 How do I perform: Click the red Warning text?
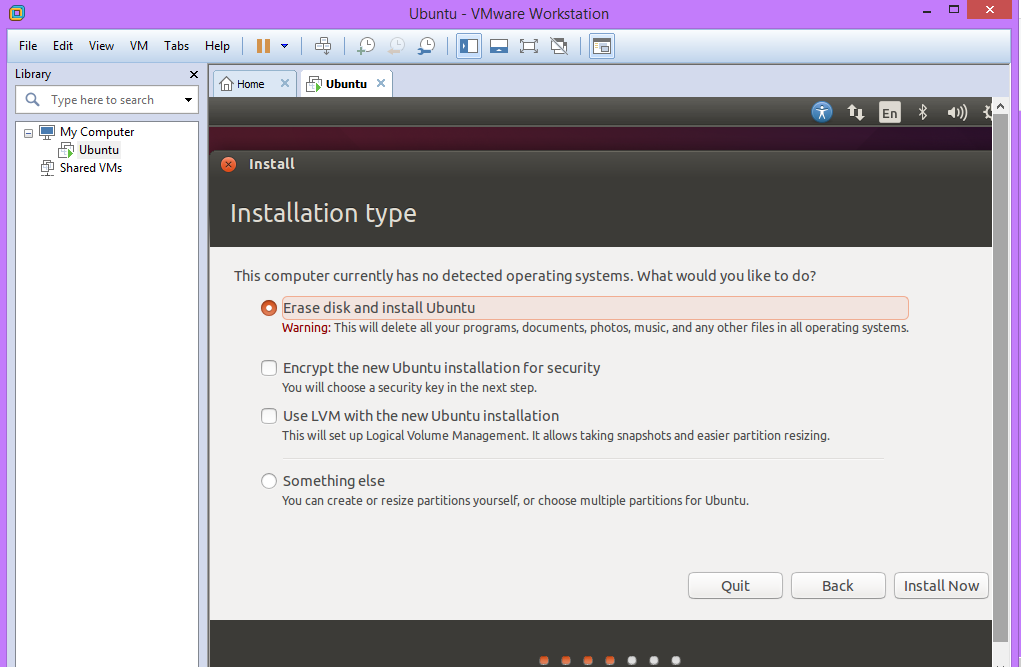tap(306, 328)
